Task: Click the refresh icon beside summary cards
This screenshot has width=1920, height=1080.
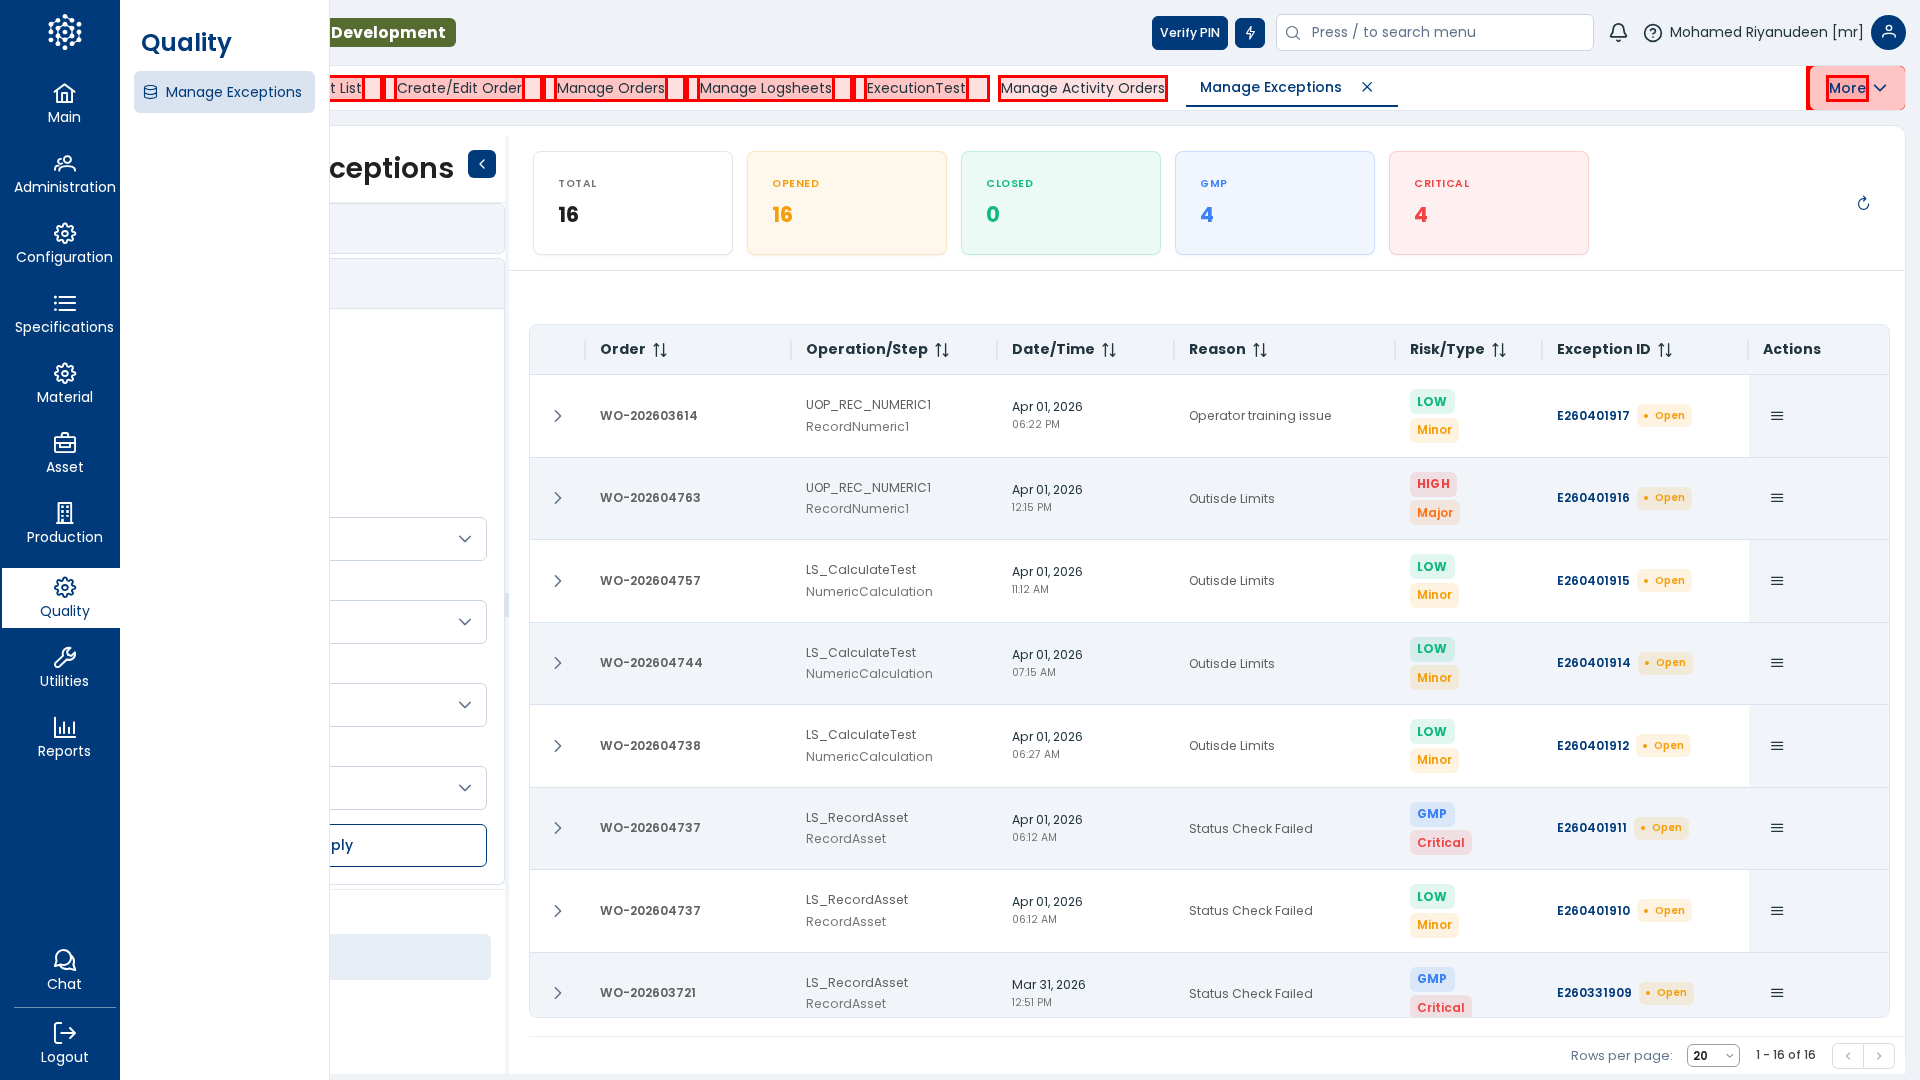Action: pyautogui.click(x=1863, y=204)
